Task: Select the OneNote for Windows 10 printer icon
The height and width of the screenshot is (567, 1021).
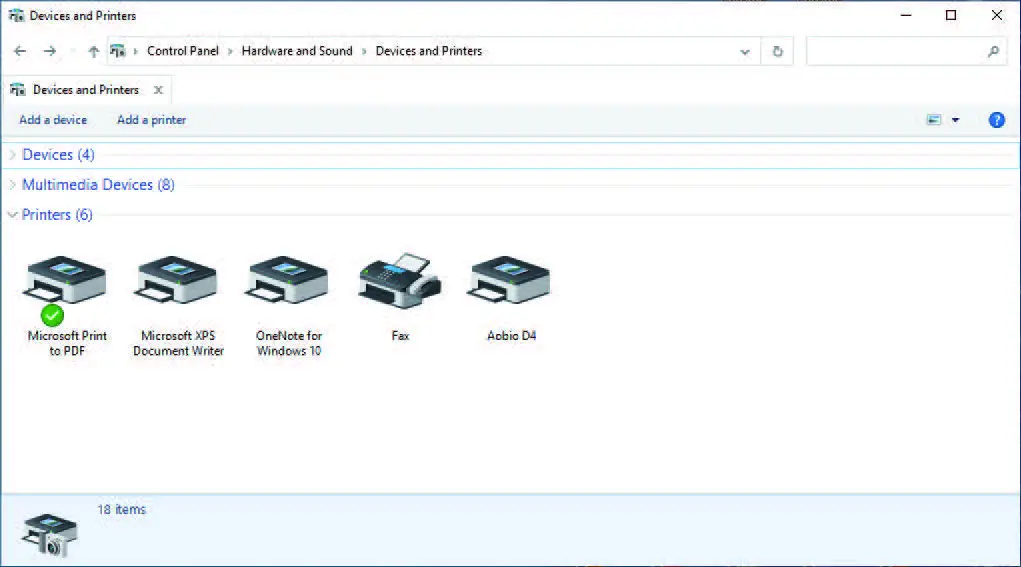Action: [287, 280]
